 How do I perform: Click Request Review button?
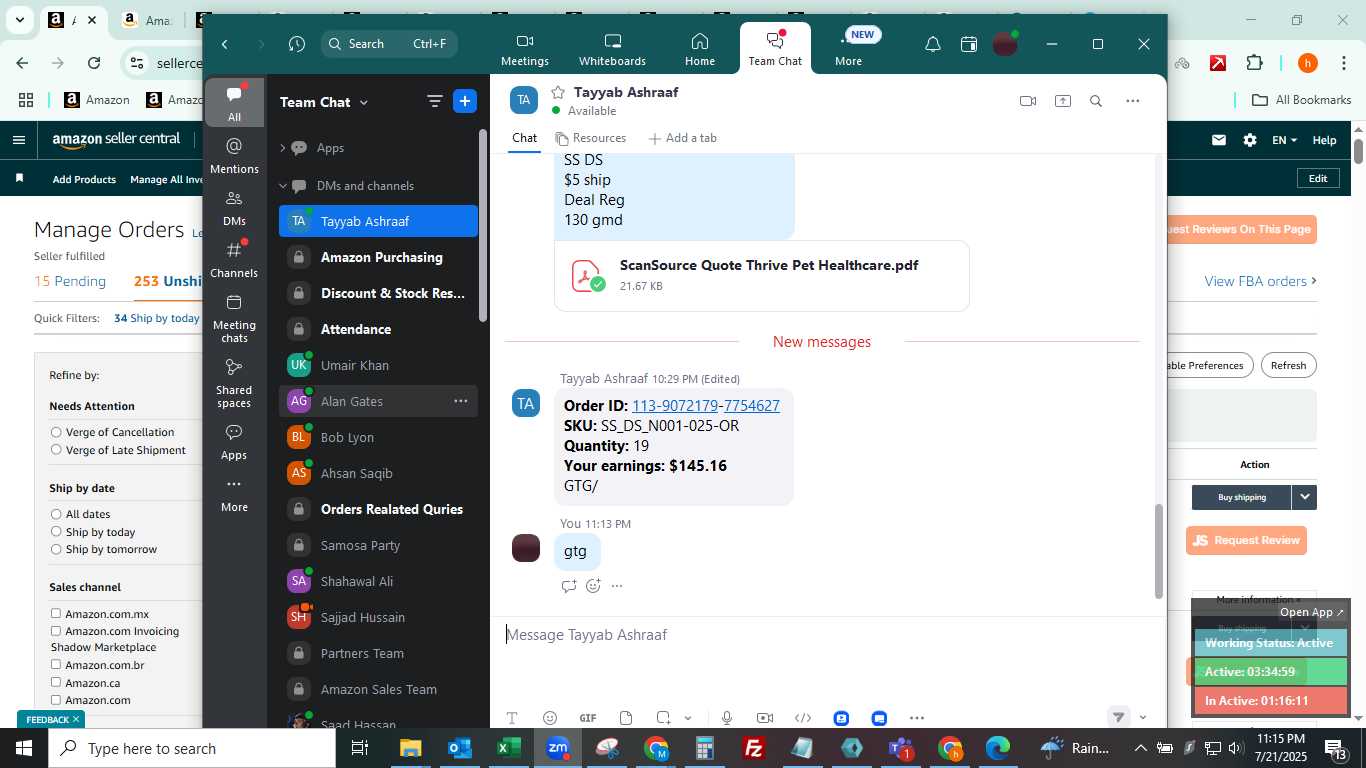coord(1246,540)
